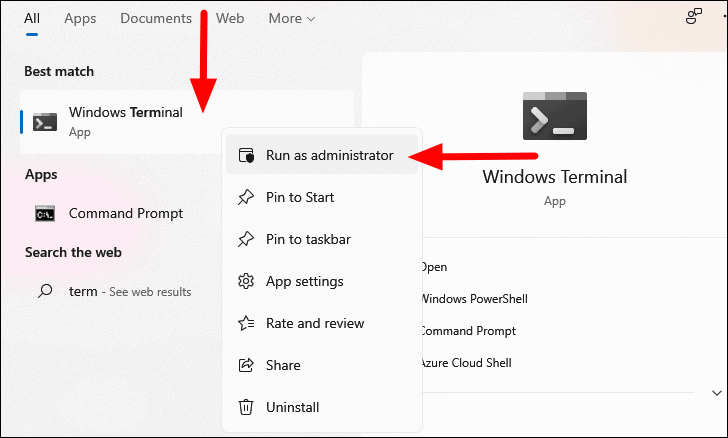Launch Command Prompt from the preview pane

click(468, 331)
